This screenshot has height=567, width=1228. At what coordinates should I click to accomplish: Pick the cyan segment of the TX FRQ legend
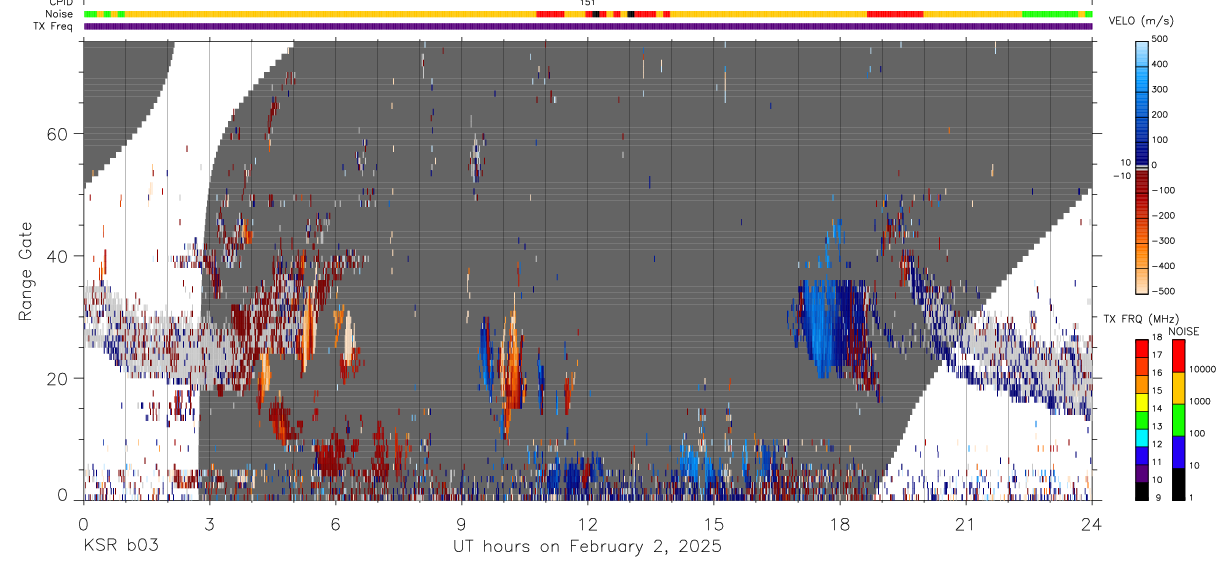click(1142, 436)
